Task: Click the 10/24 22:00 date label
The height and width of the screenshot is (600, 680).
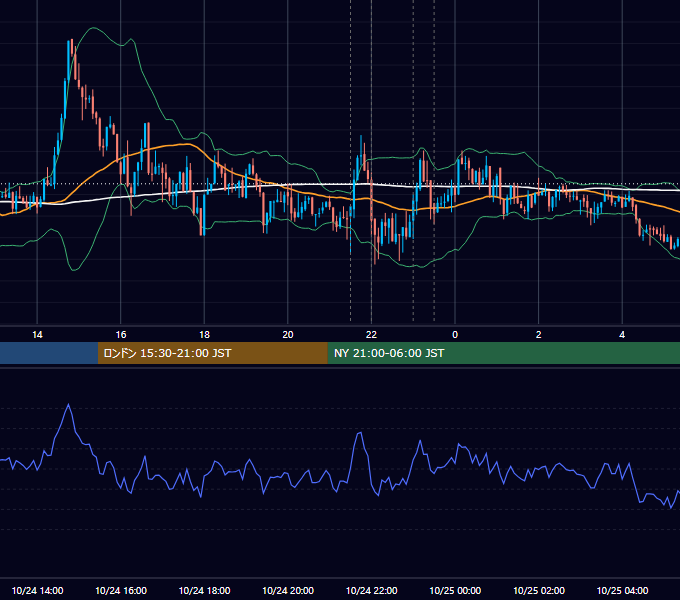Action: coord(371,590)
